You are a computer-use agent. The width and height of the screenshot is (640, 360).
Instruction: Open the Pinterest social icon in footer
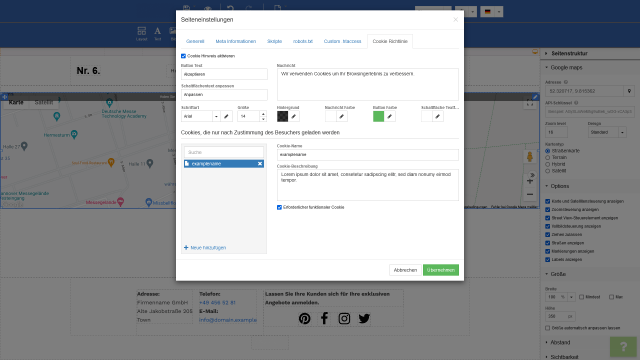point(304,318)
